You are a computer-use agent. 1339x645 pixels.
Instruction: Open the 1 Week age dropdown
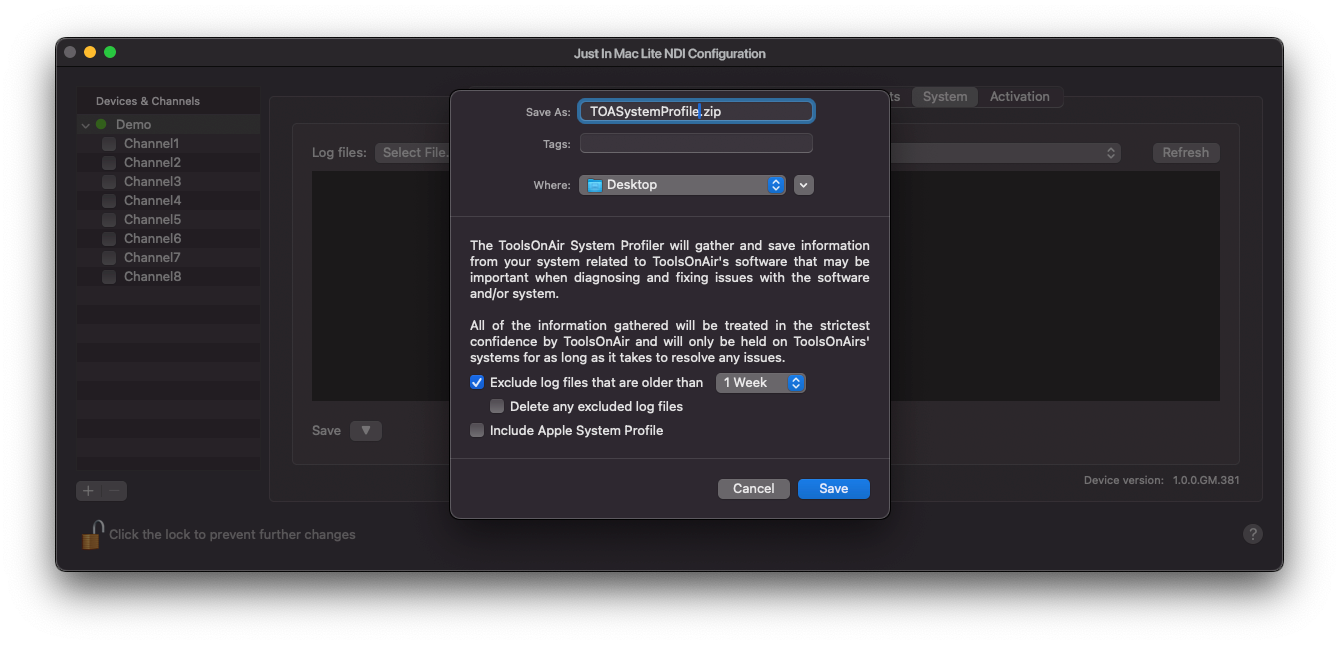click(x=761, y=383)
